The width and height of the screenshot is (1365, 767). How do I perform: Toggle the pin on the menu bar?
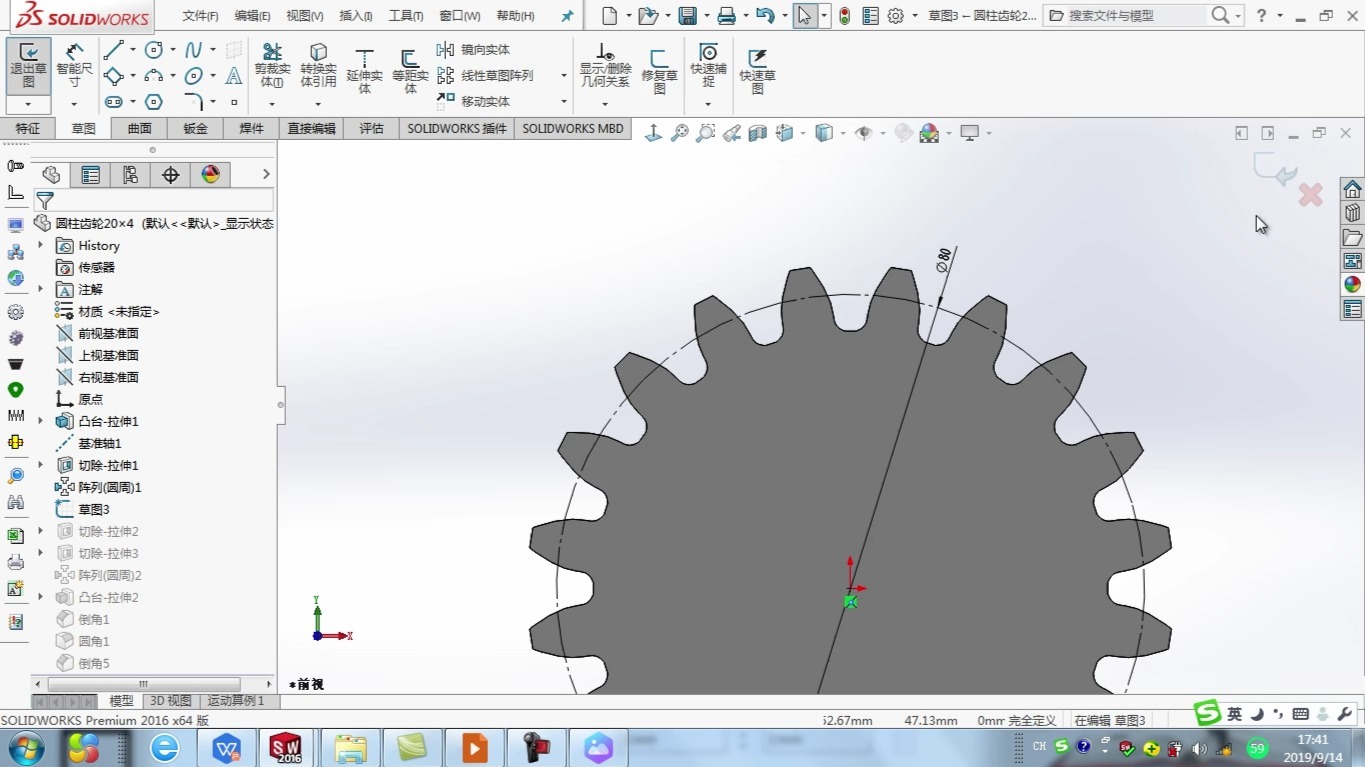pyautogui.click(x=567, y=16)
